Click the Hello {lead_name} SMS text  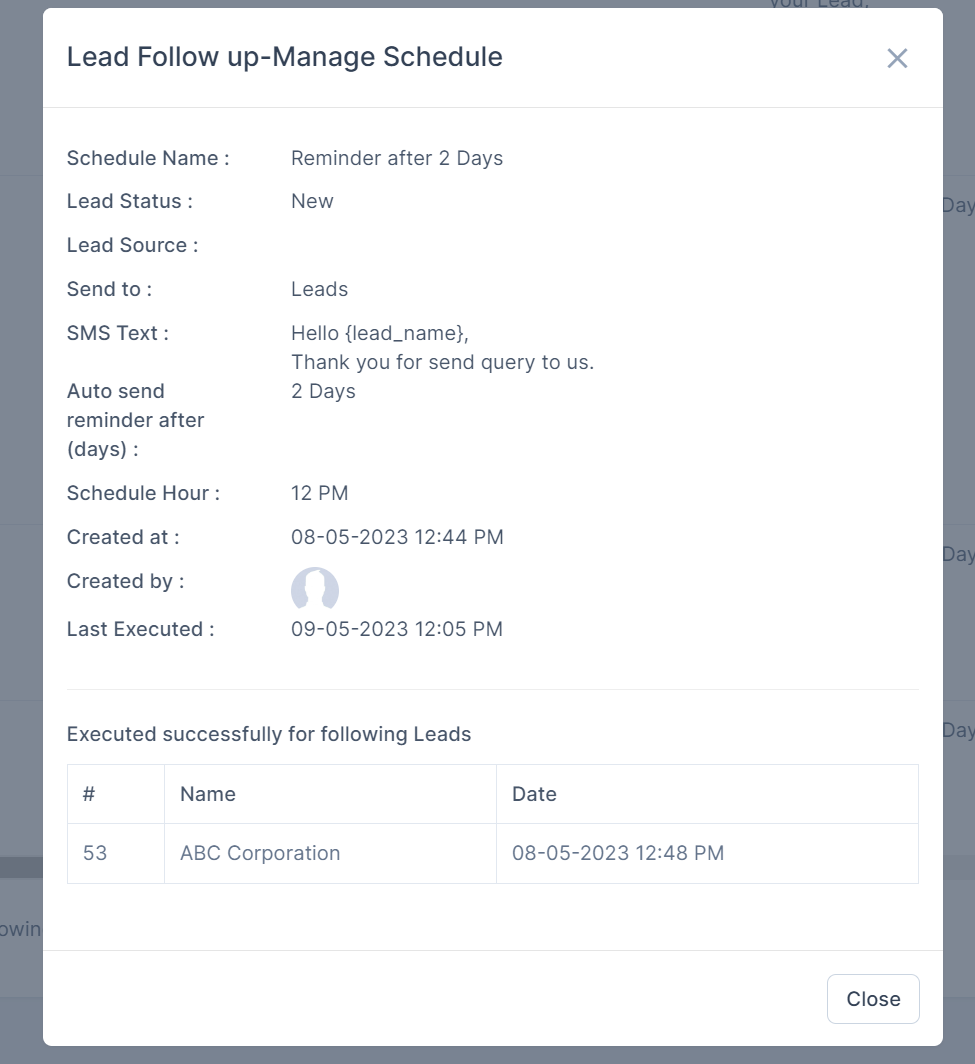(x=380, y=333)
